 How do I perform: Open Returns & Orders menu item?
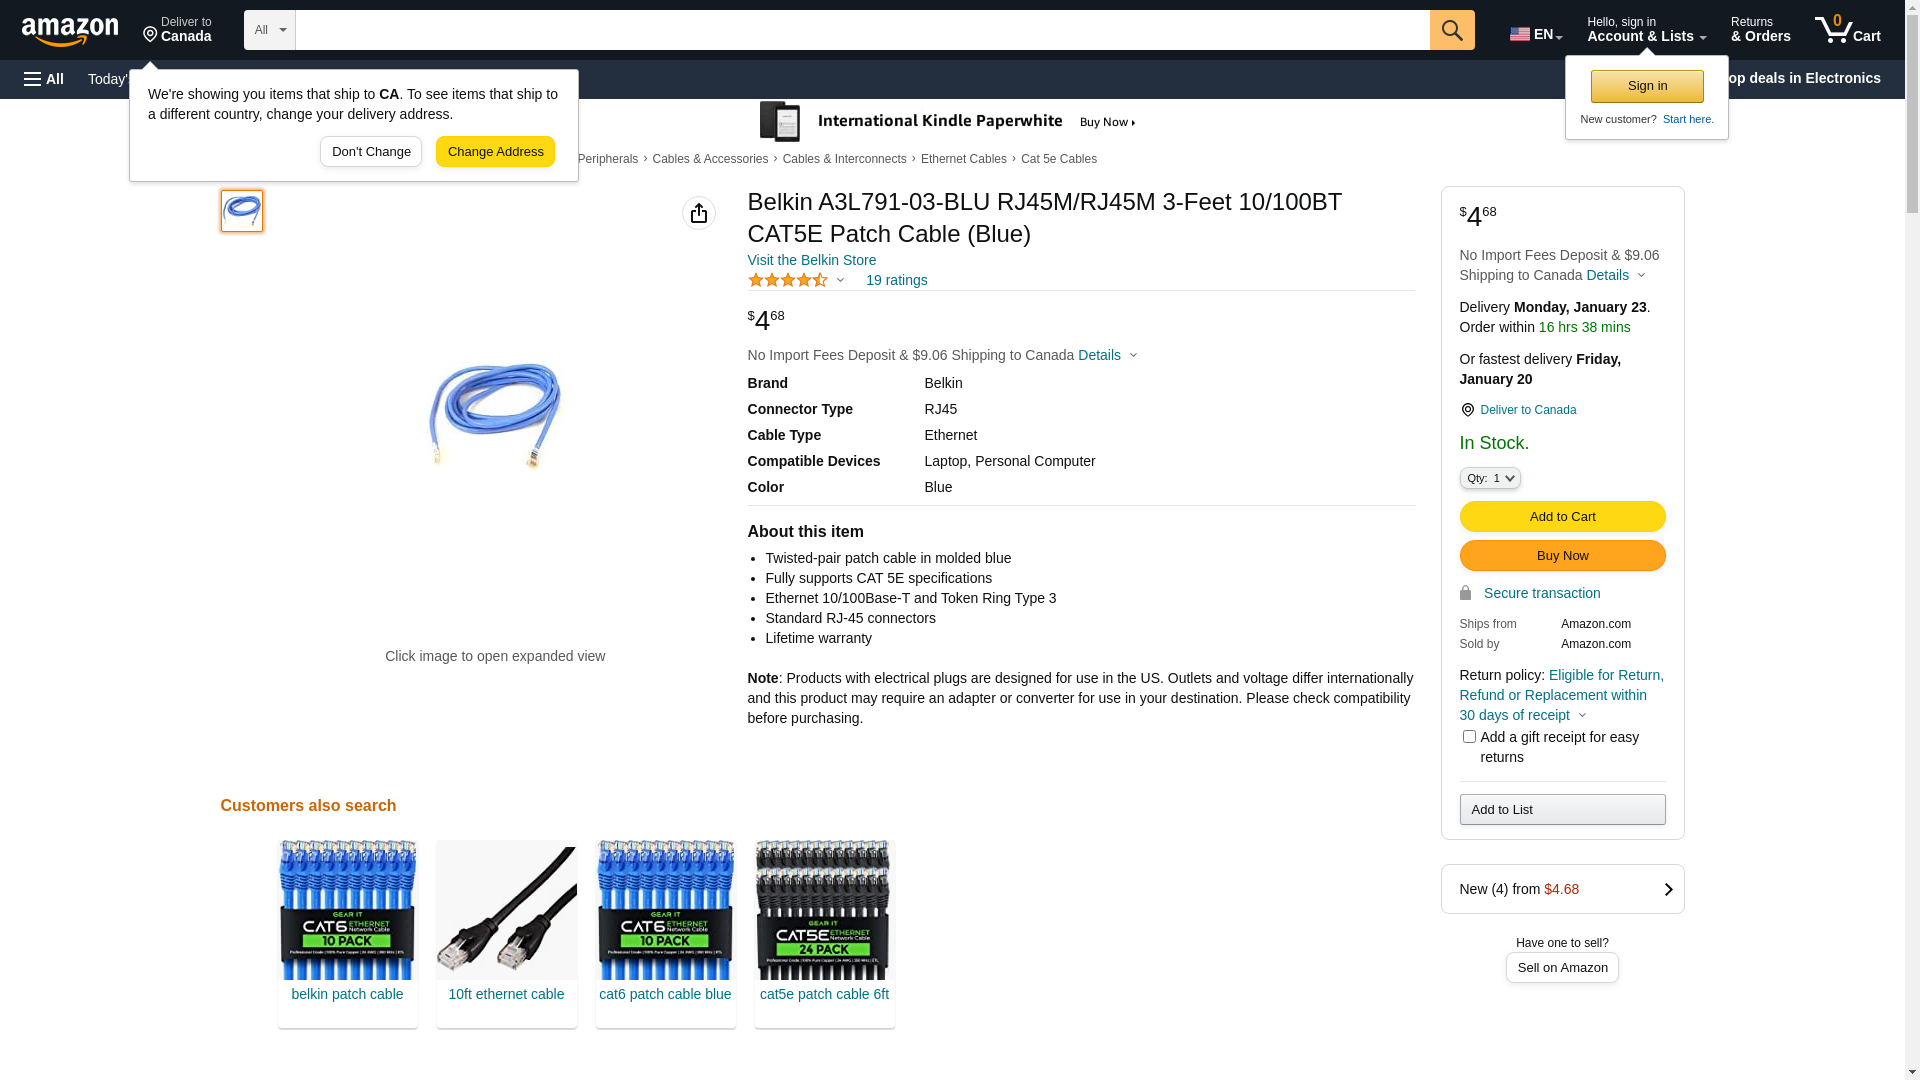tap(1760, 30)
